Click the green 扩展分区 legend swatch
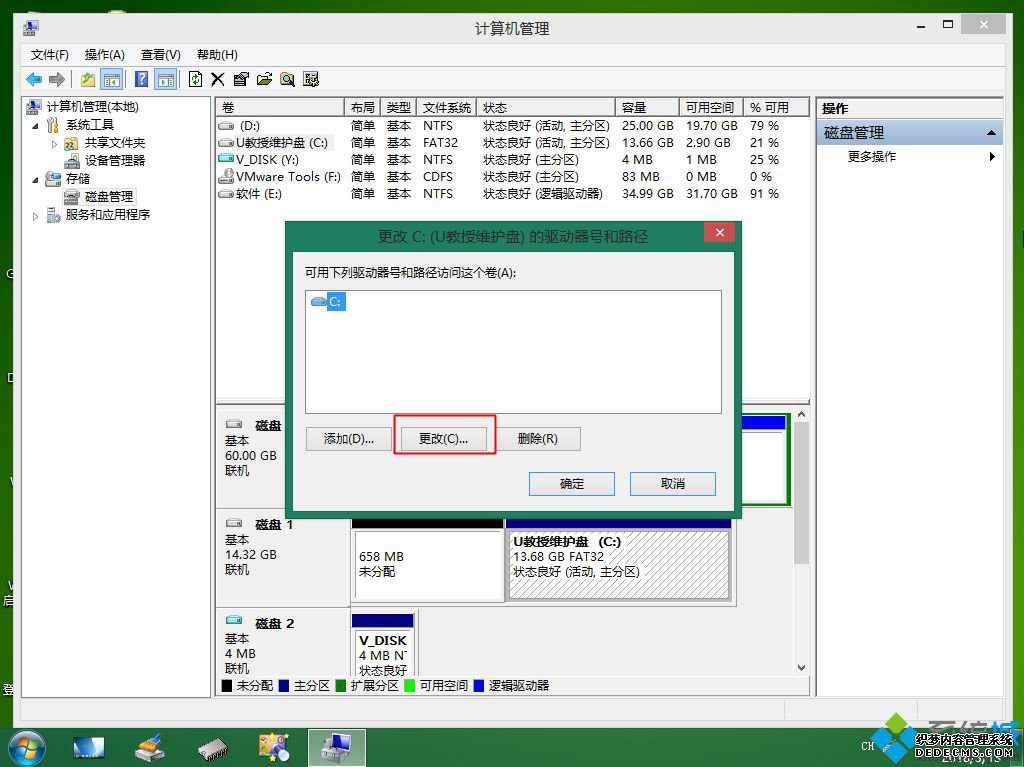This screenshot has width=1024, height=767. (x=340, y=685)
